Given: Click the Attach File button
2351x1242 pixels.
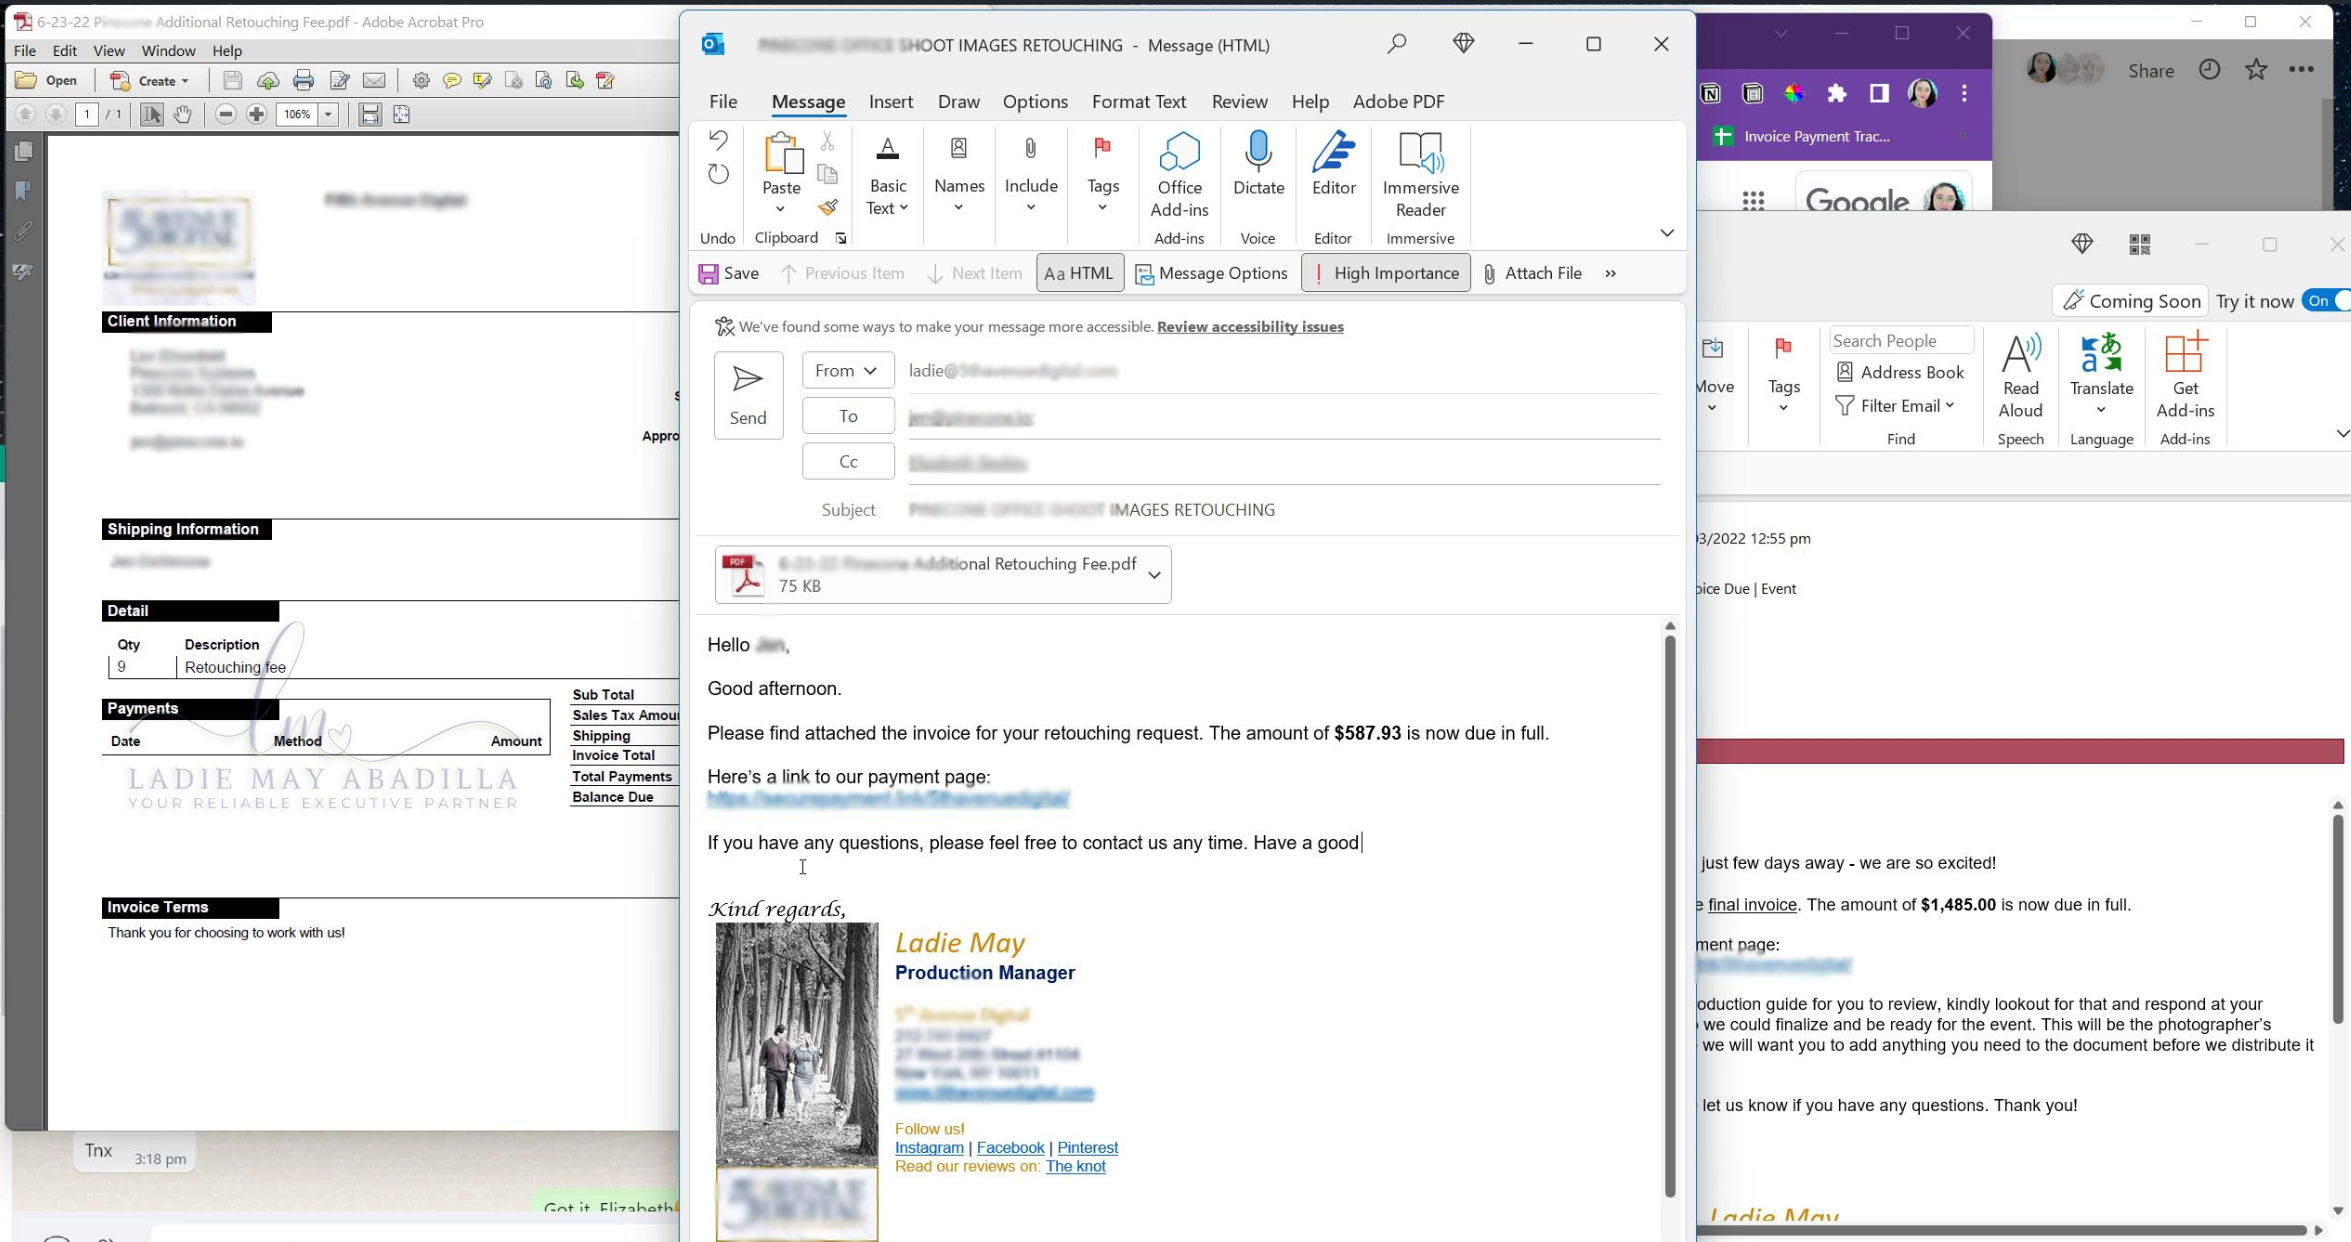Looking at the screenshot, I should [1532, 273].
